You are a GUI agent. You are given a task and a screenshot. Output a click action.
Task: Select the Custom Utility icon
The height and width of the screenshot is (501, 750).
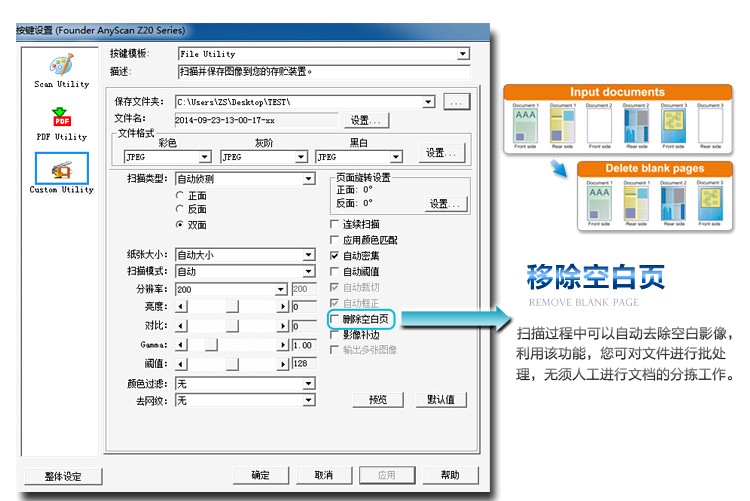coord(62,168)
